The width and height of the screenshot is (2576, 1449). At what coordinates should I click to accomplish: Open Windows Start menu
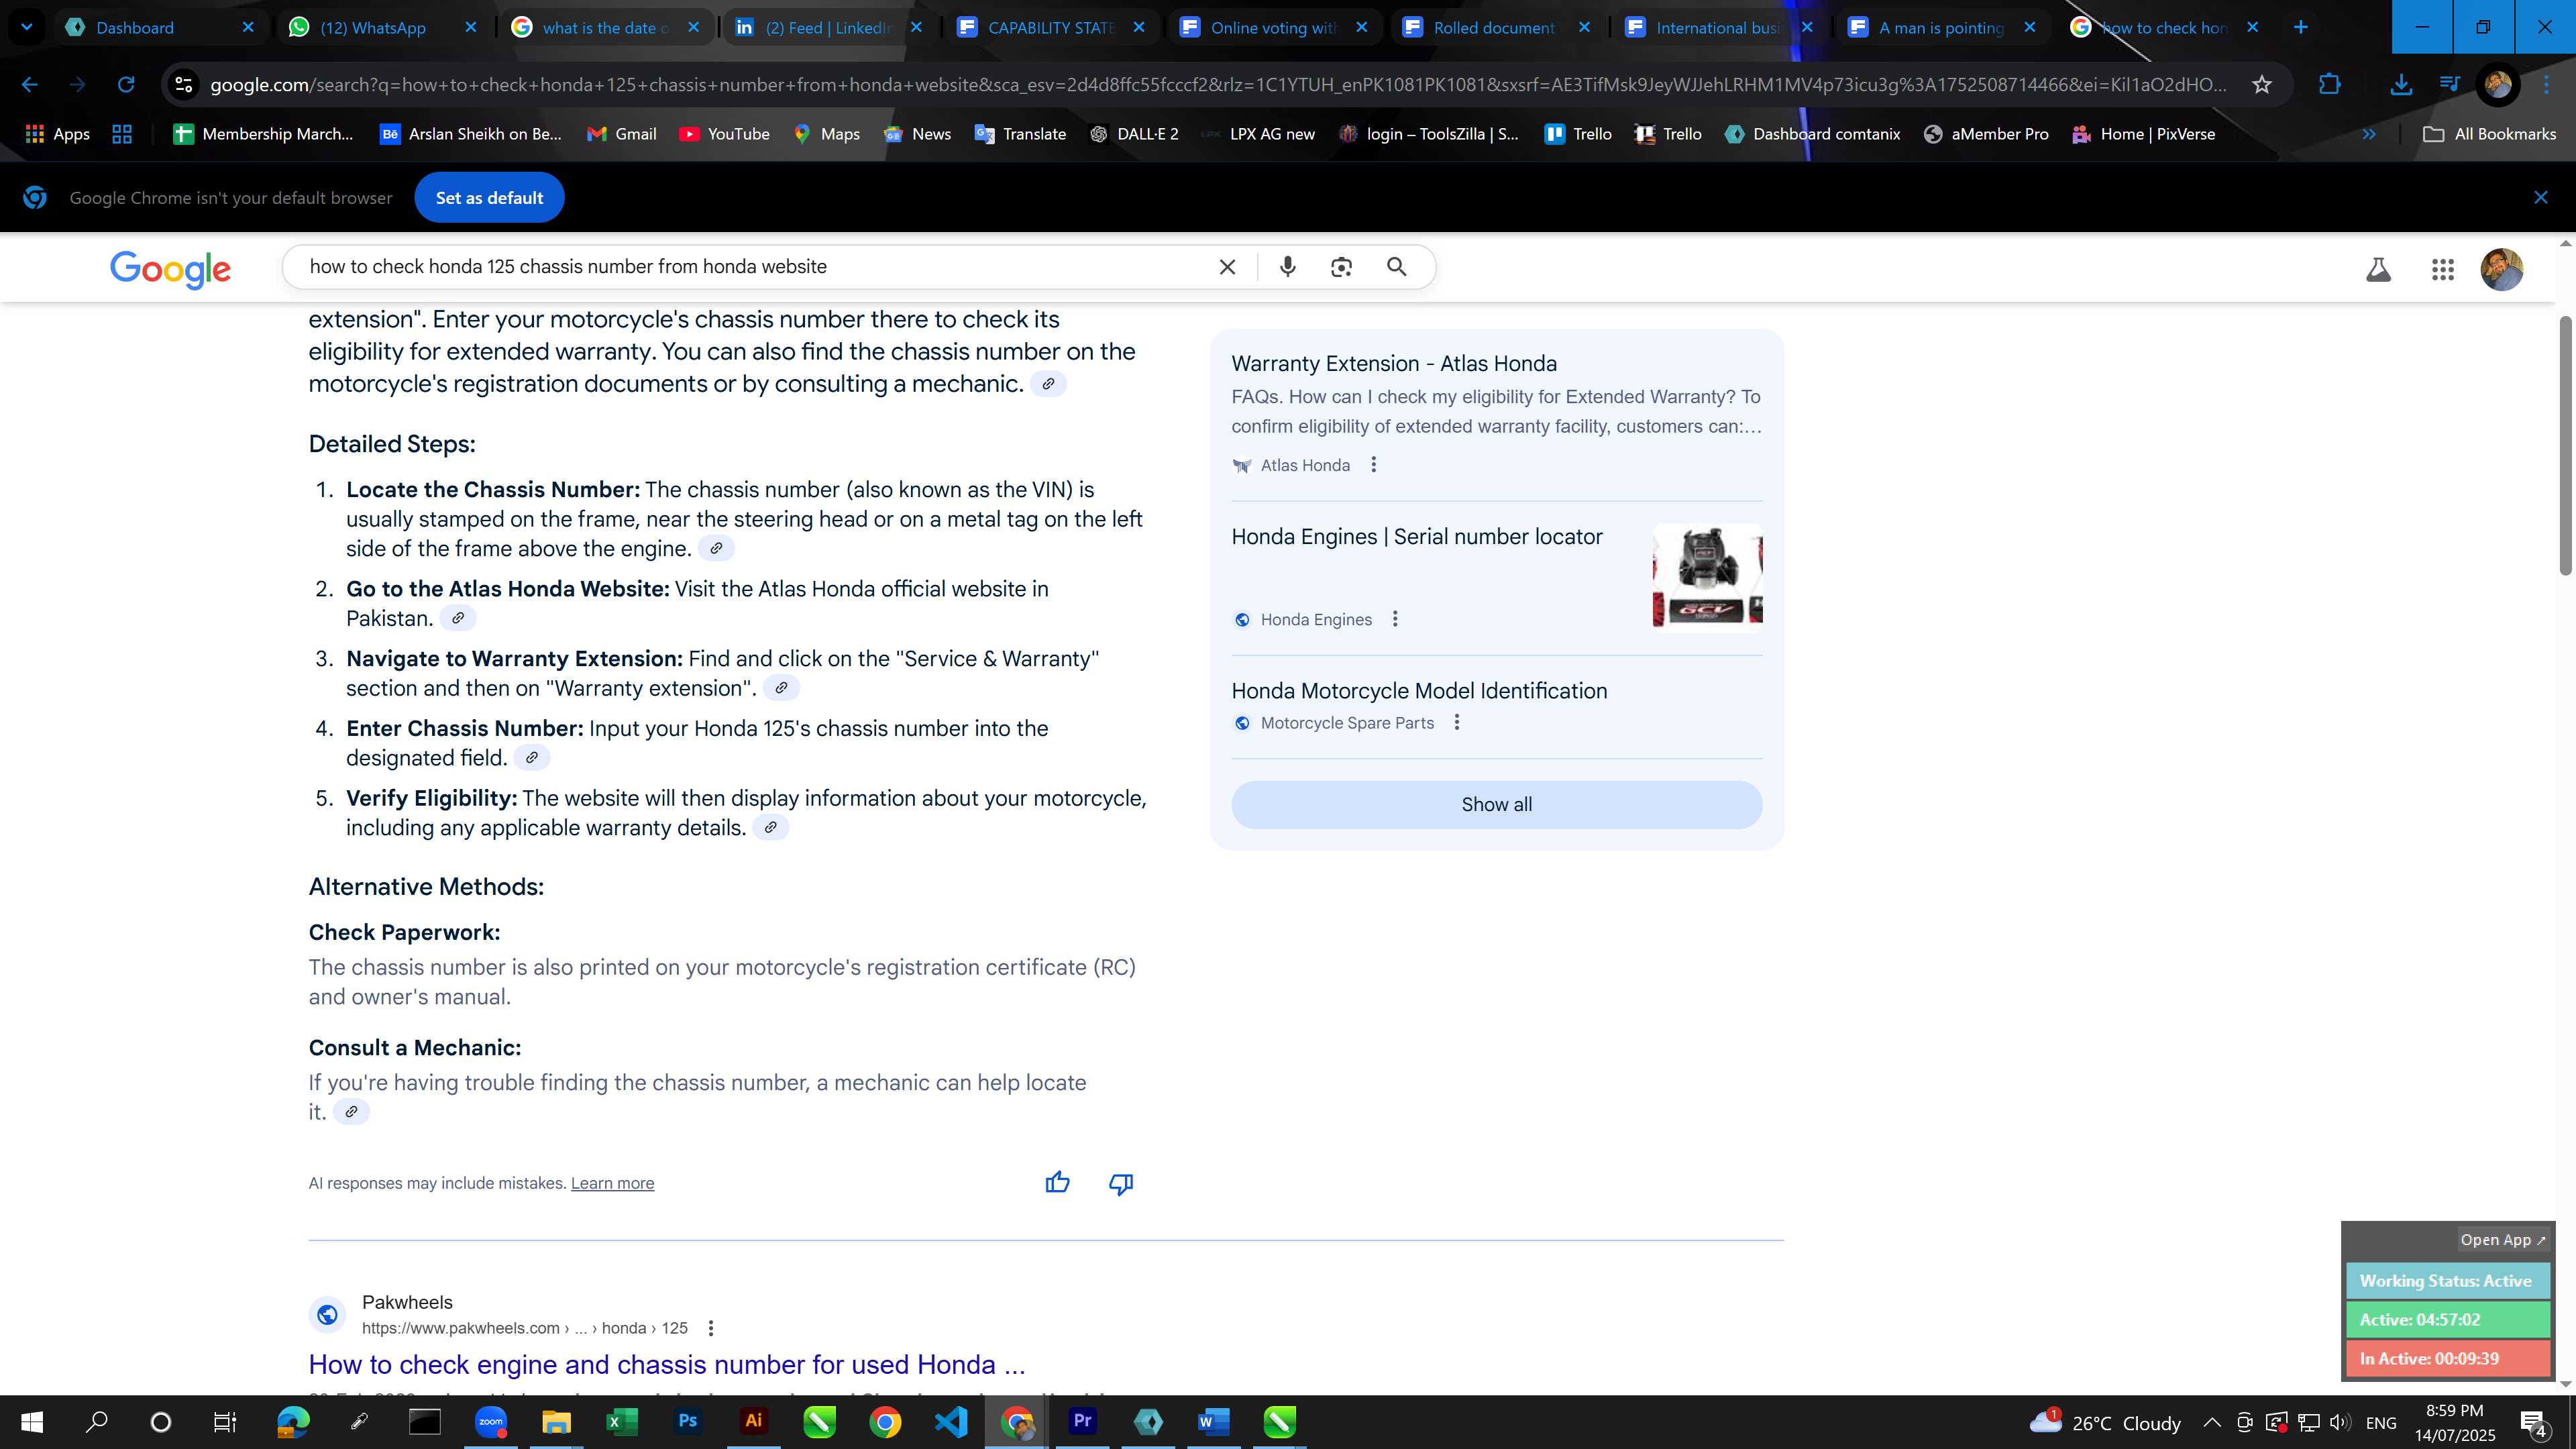32,1422
